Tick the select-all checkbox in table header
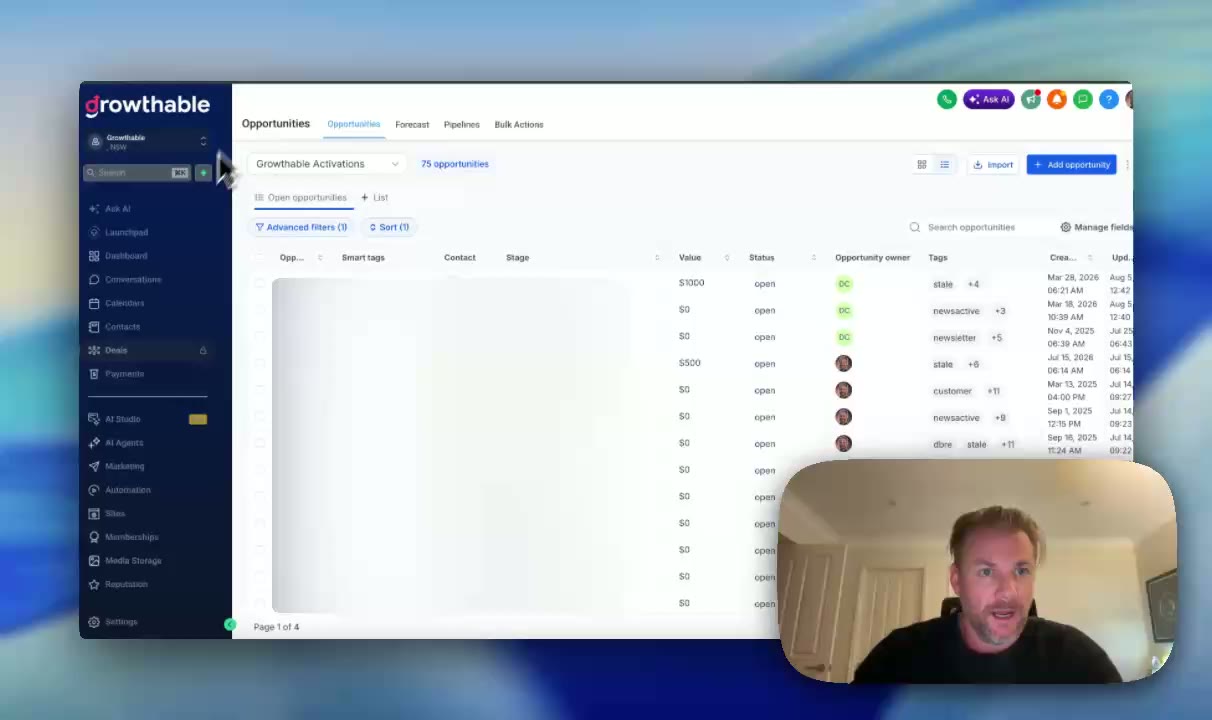The width and height of the screenshot is (1212, 720). pyautogui.click(x=260, y=257)
